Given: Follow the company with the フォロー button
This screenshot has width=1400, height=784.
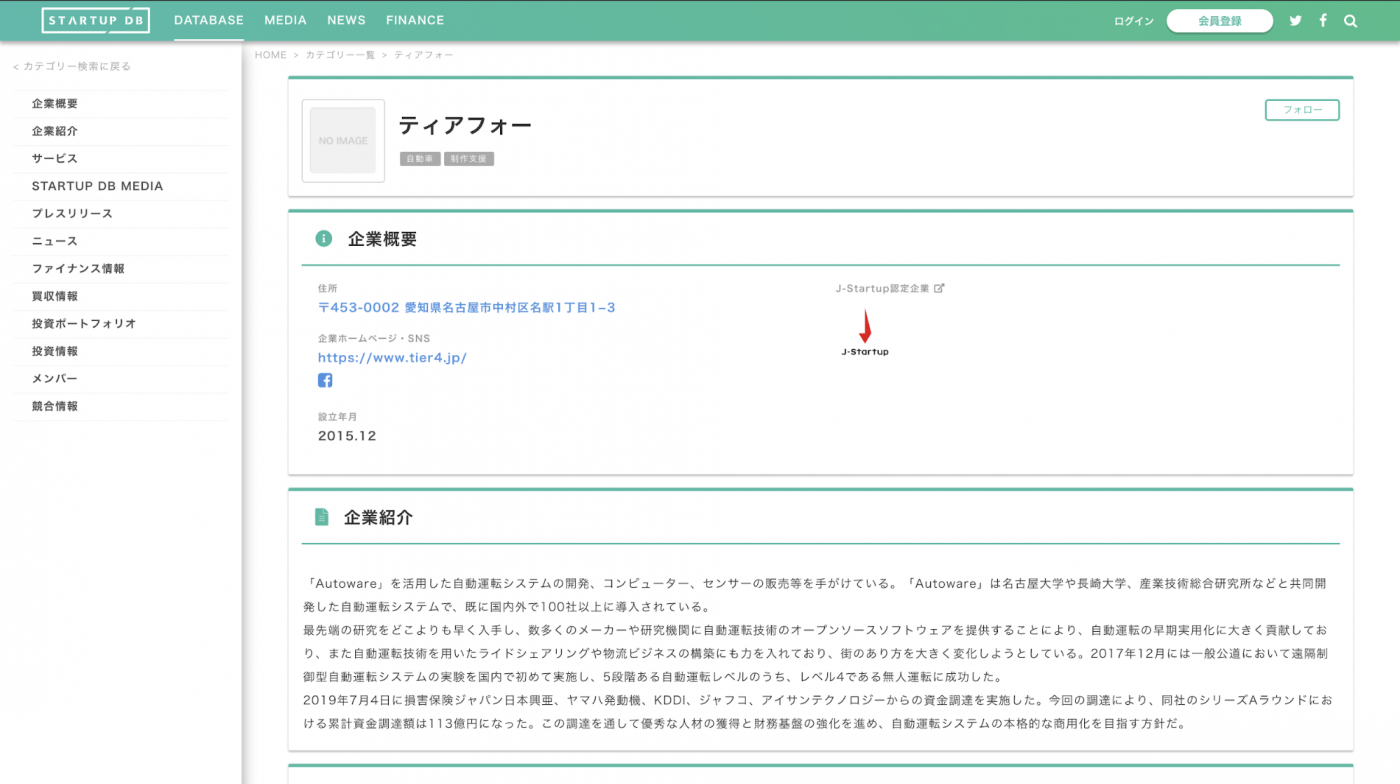Looking at the screenshot, I should (1302, 110).
